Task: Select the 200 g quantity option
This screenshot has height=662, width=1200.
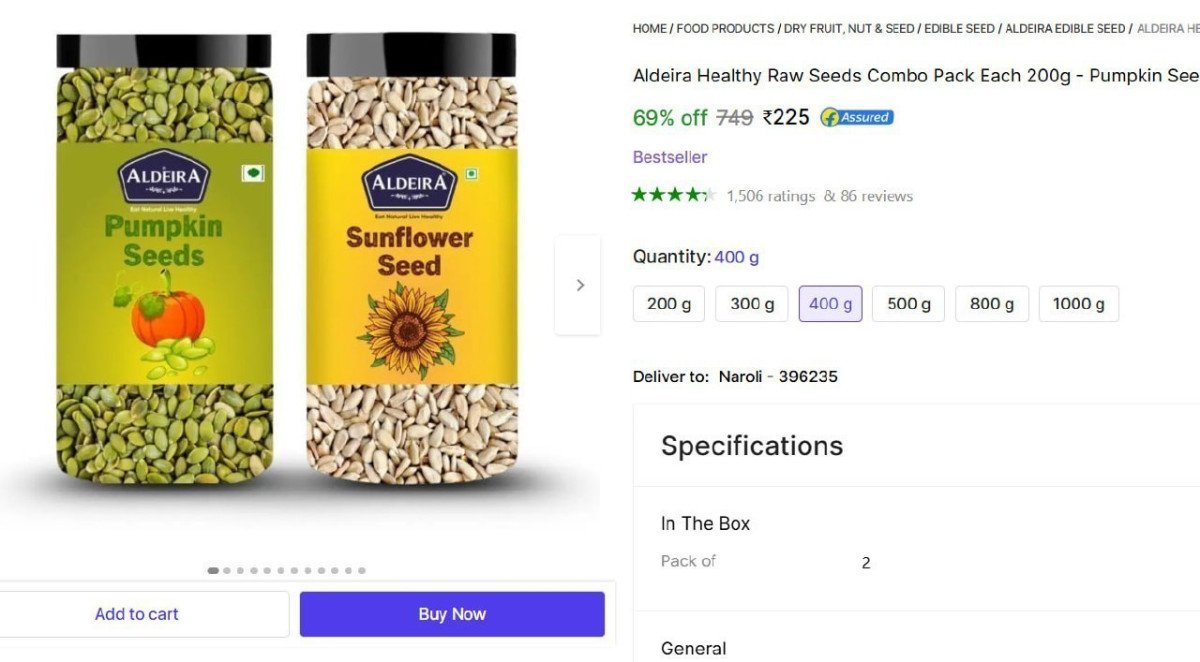Action: pyautogui.click(x=669, y=304)
